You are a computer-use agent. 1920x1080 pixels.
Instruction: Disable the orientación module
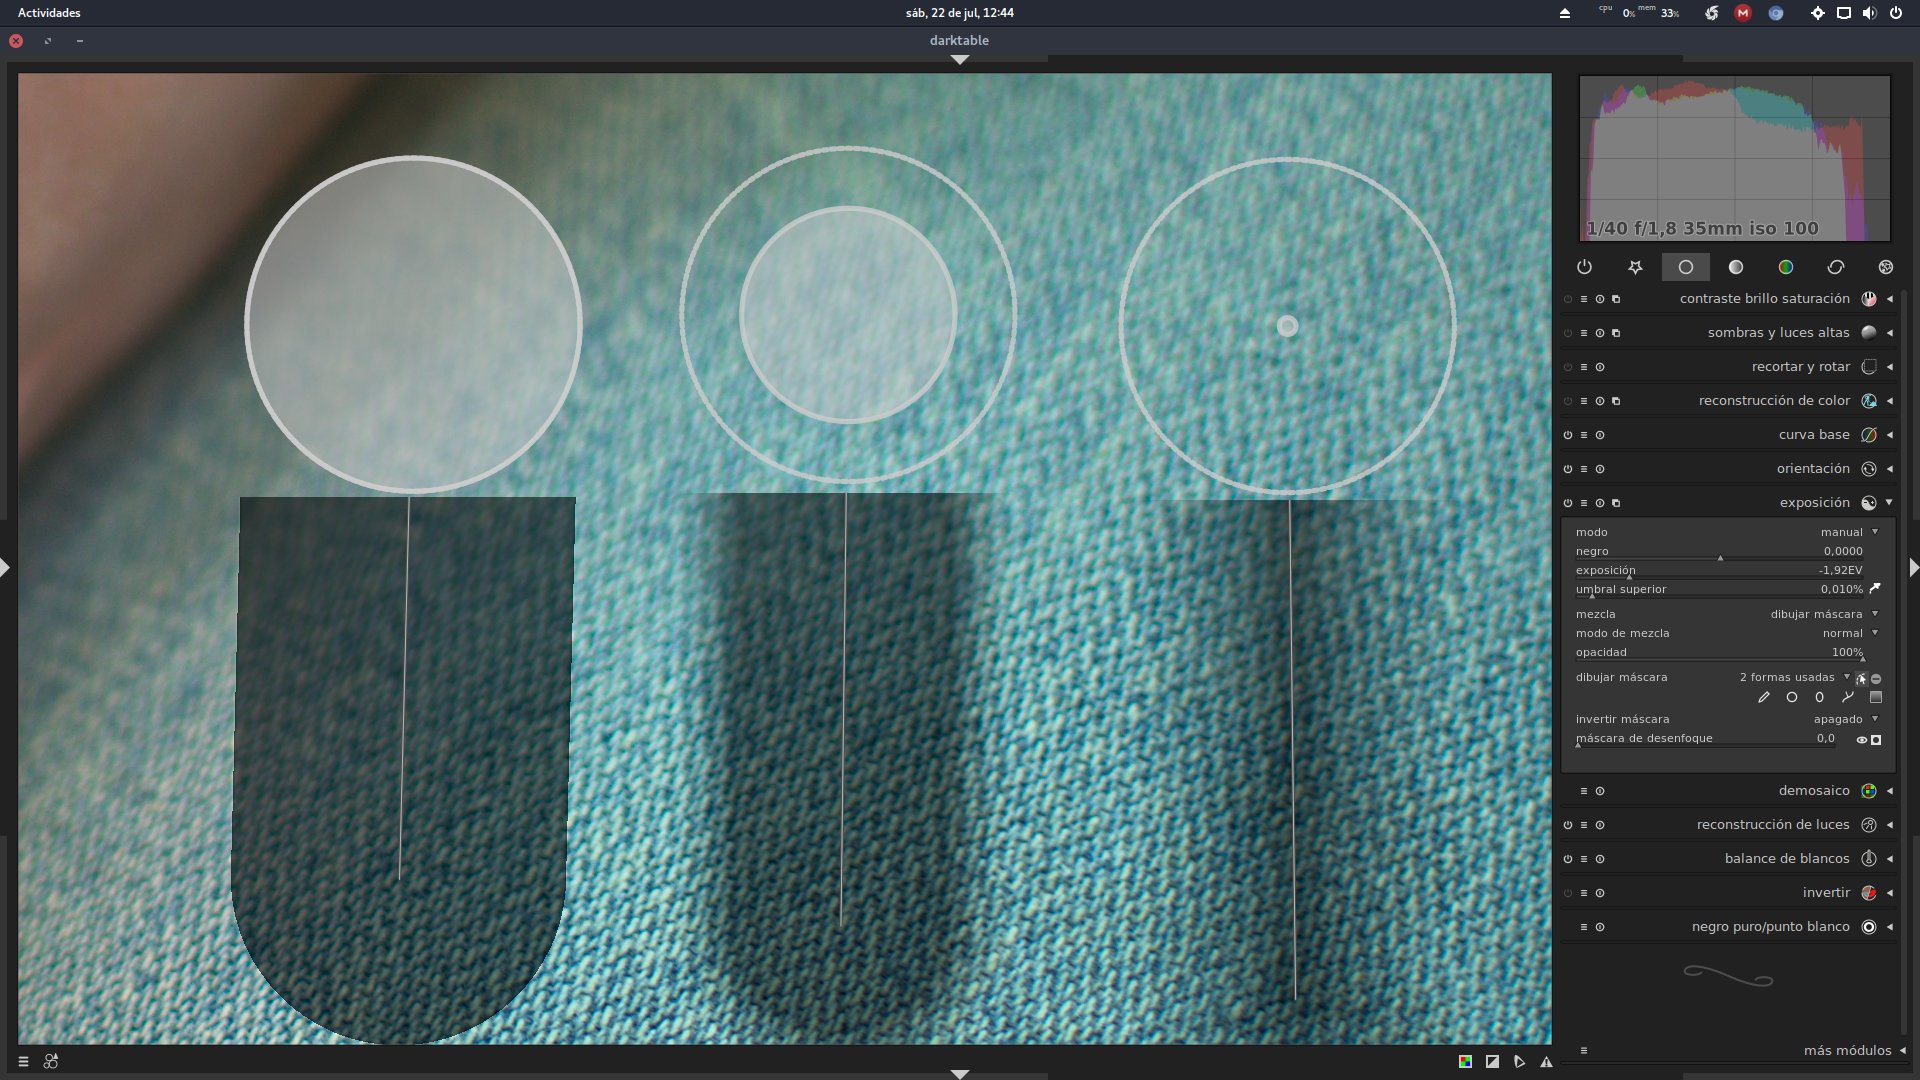coord(1568,469)
